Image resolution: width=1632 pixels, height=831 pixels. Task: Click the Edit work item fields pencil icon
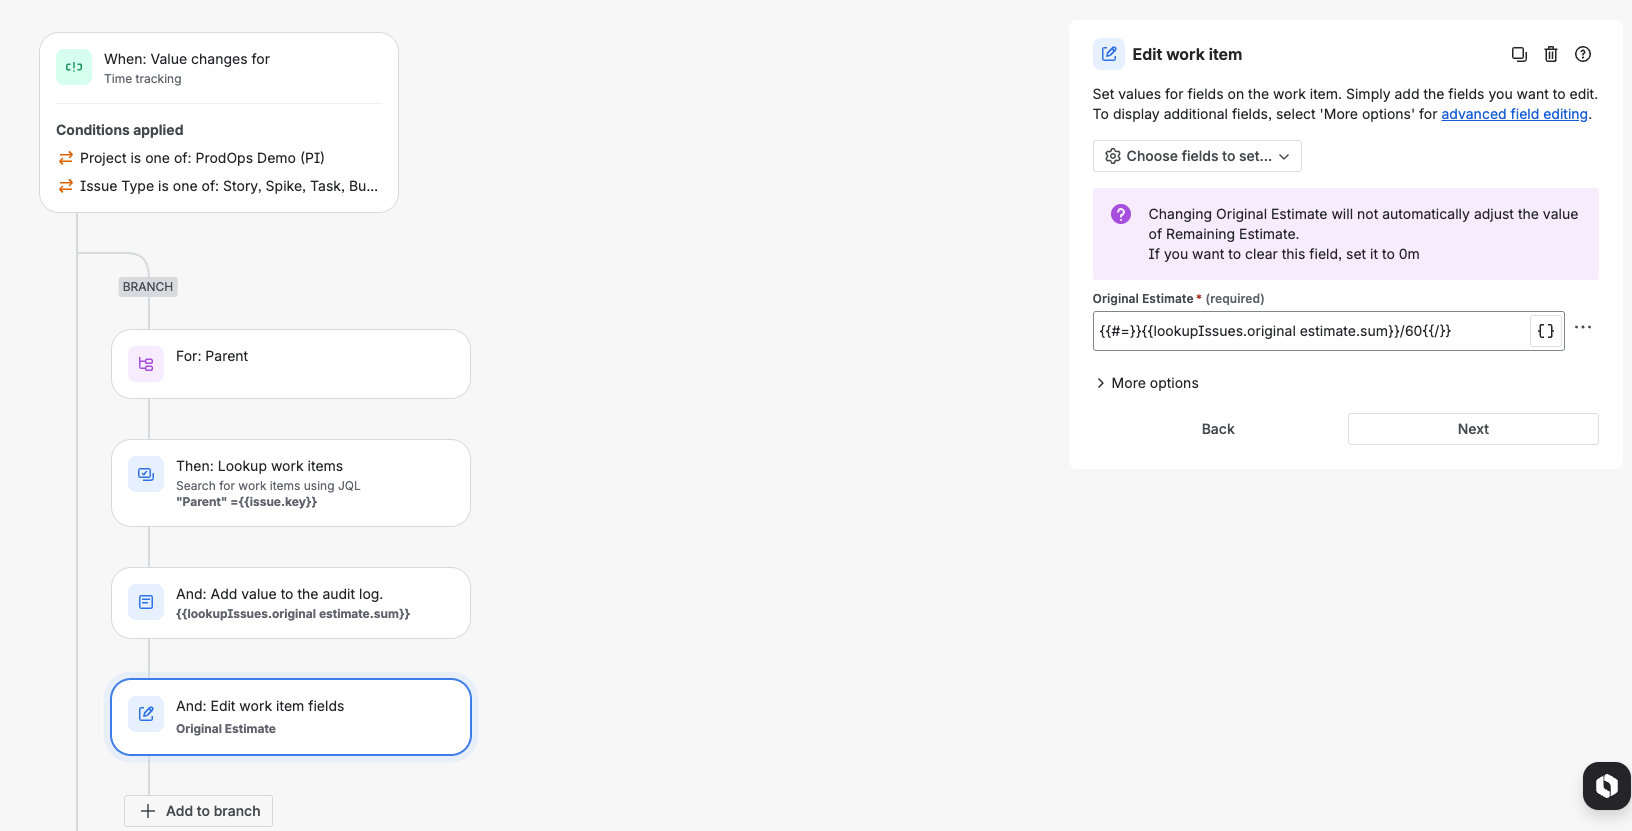pos(146,714)
